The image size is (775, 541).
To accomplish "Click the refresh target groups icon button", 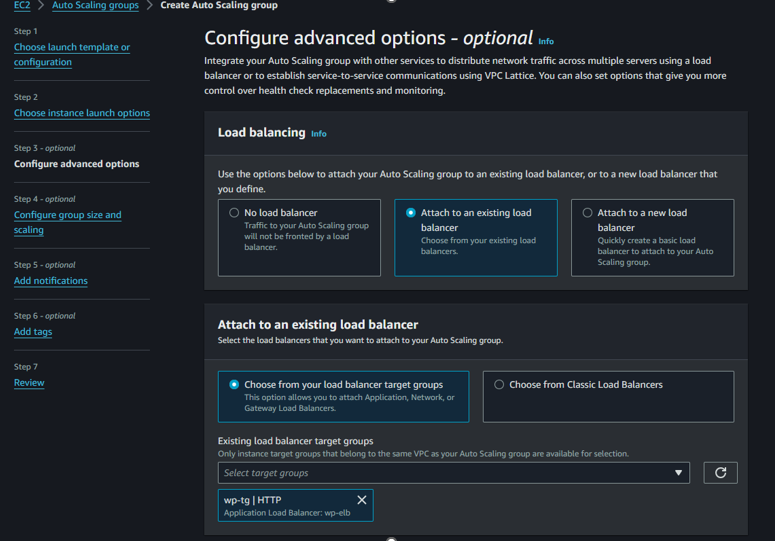I will (720, 473).
